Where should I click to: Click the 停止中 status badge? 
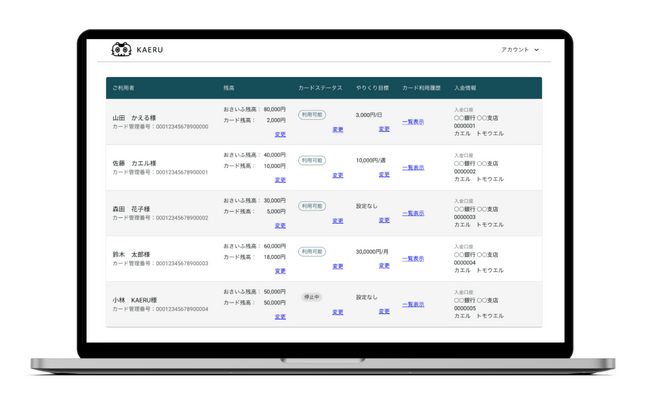(x=312, y=297)
